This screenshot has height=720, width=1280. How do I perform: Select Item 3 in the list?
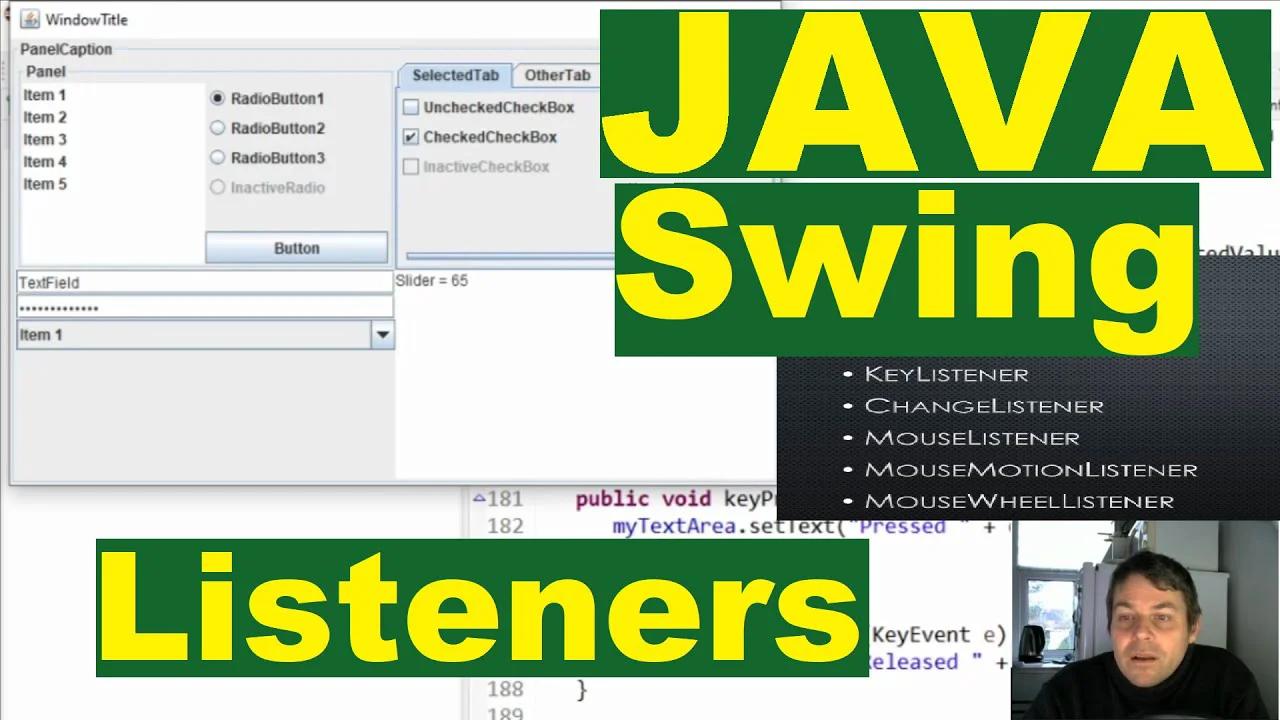click(44, 139)
